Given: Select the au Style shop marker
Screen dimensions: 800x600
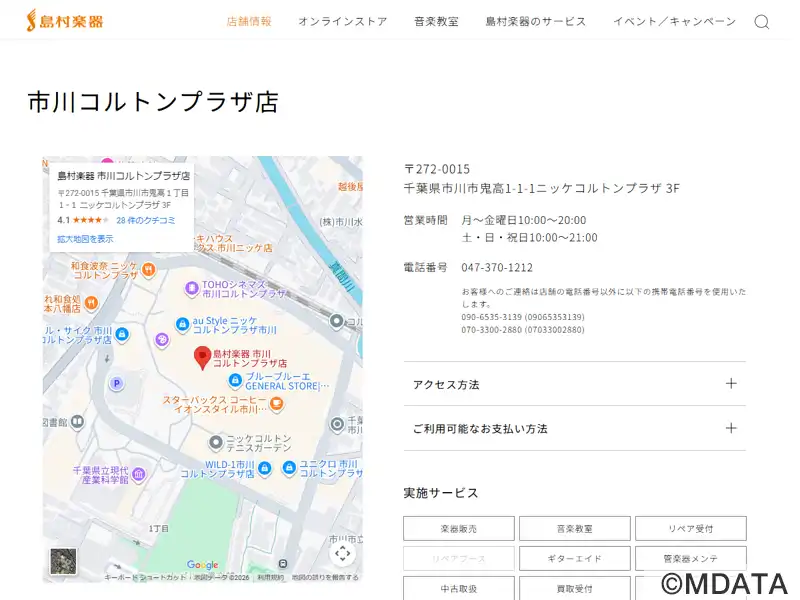Looking at the screenshot, I should coord(182,324).
